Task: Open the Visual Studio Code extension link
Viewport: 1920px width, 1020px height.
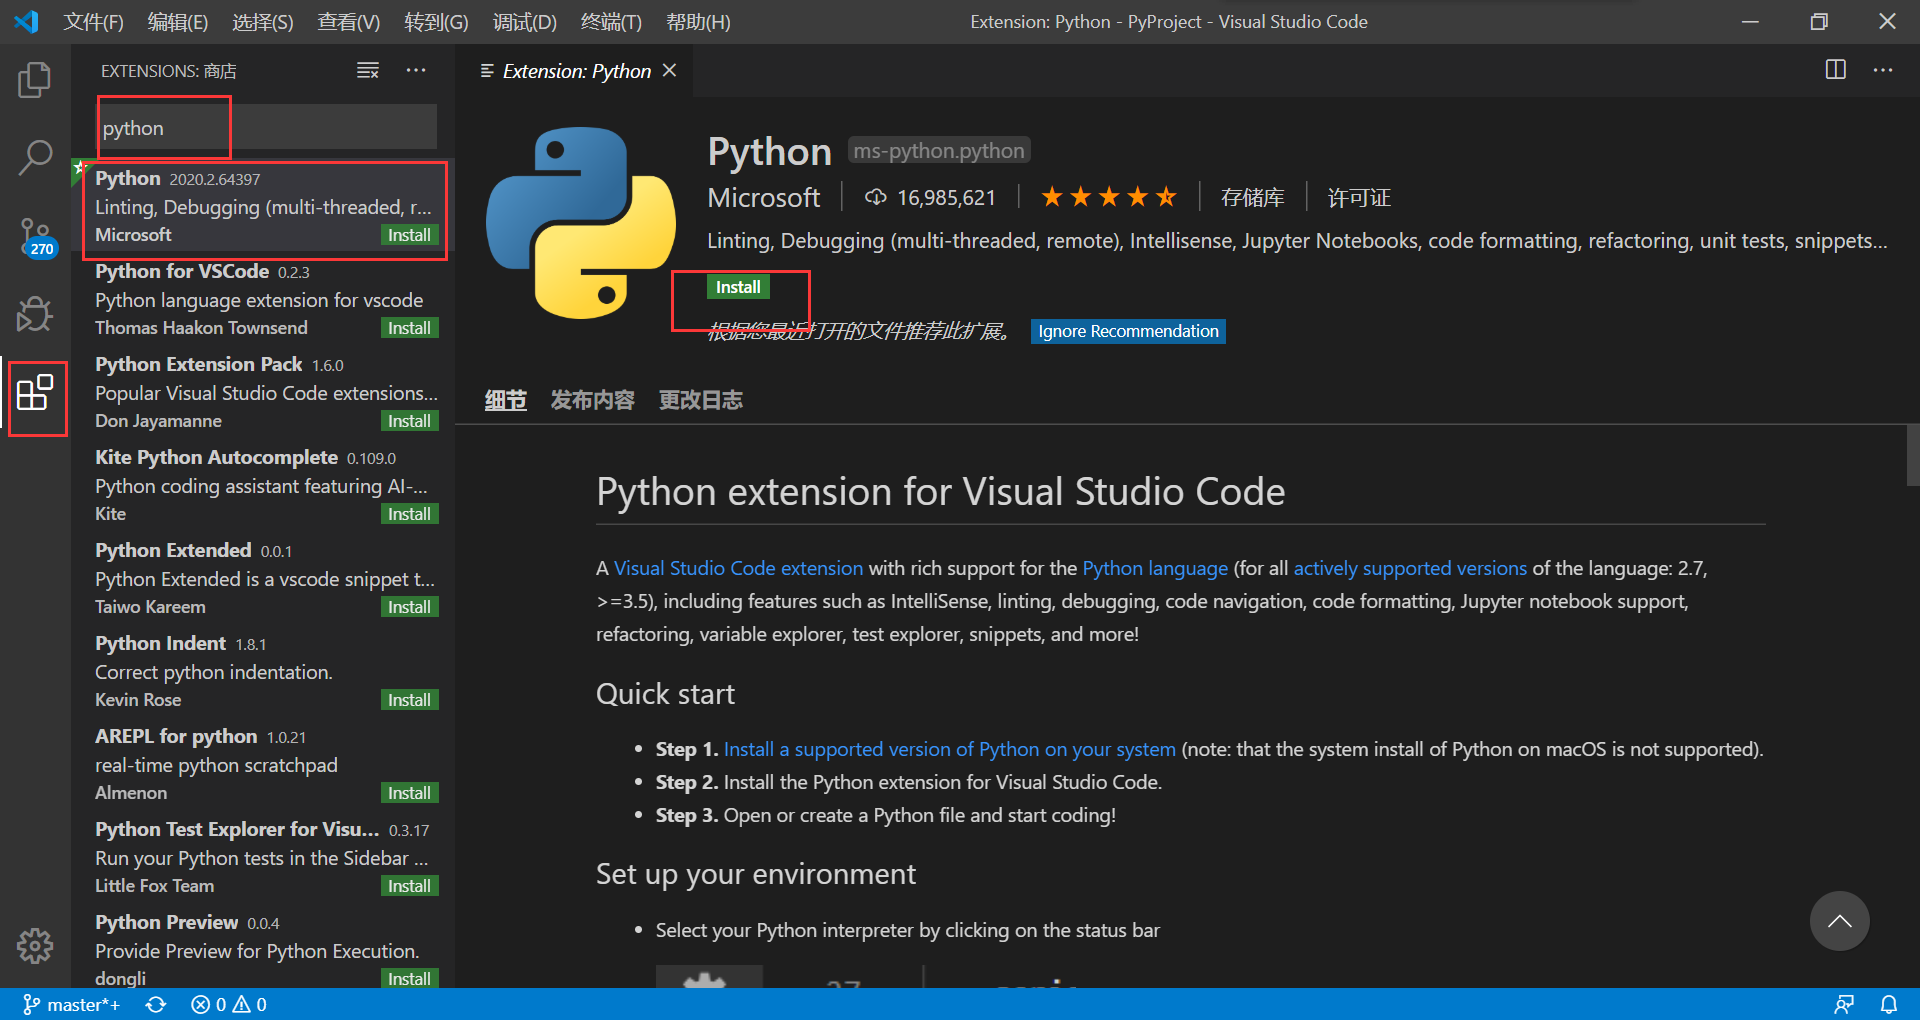Action: [738, 568]
